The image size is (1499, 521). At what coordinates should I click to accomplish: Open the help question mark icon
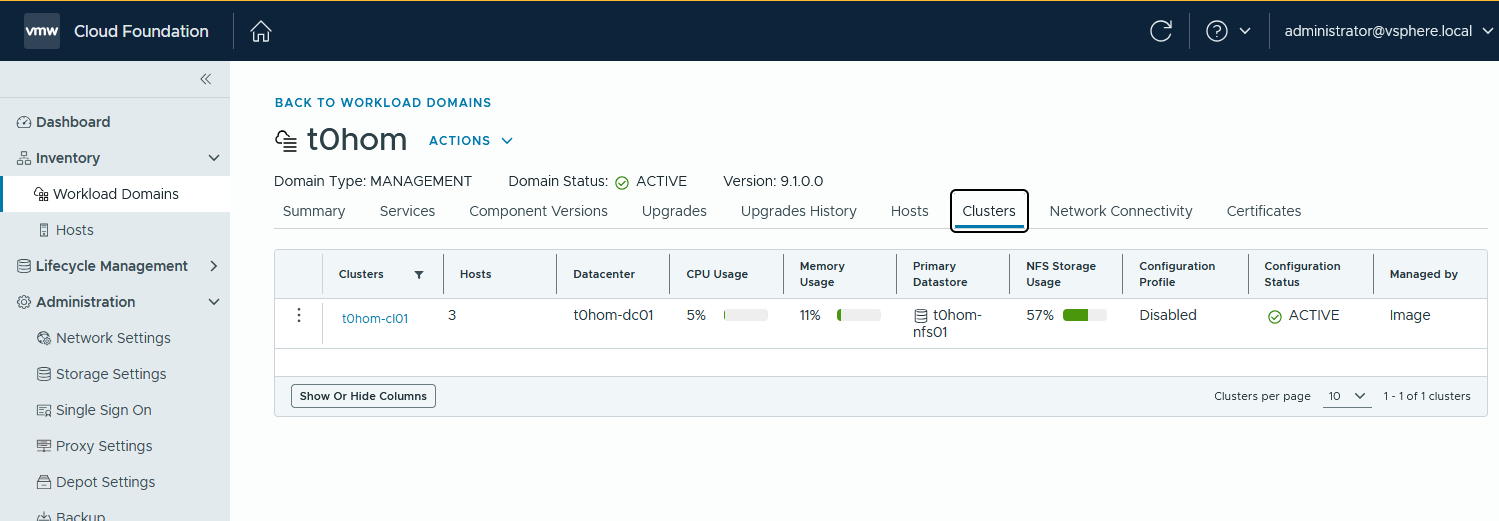click(x=1217, y=31)
